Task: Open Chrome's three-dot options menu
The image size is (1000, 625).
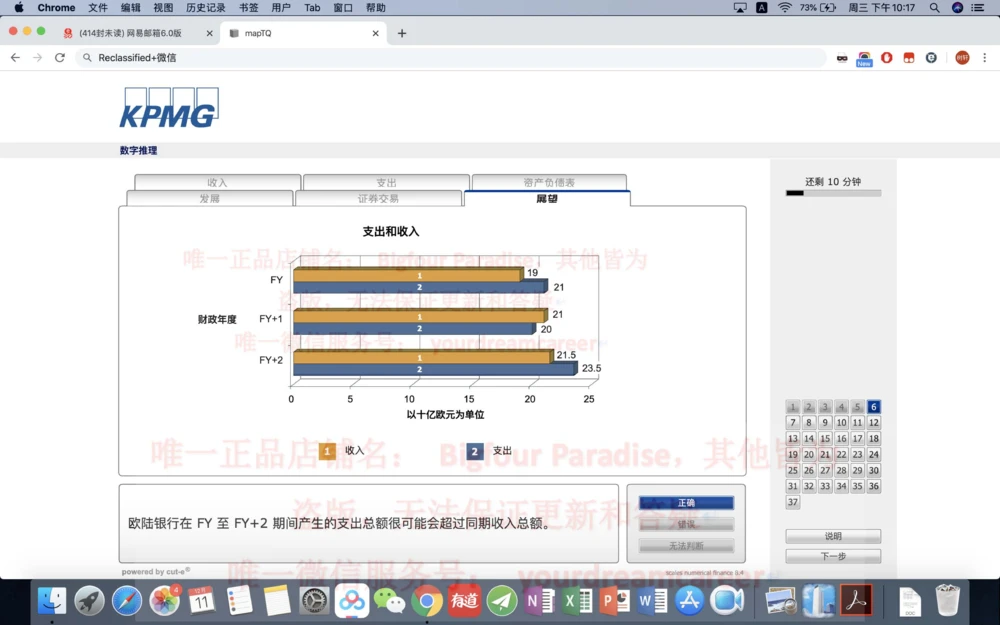Action: pyautogui.click(x=984, y=58)
